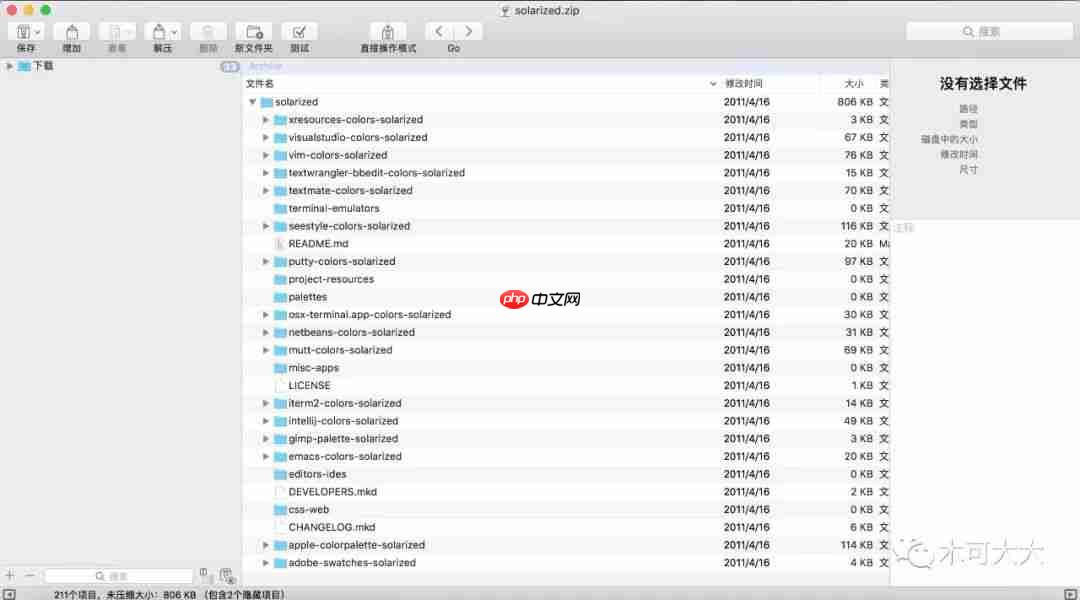The image size is (1080, 600).
Task: Open the 解压 dropdown arrow
Action: click(x=174, y=32)
